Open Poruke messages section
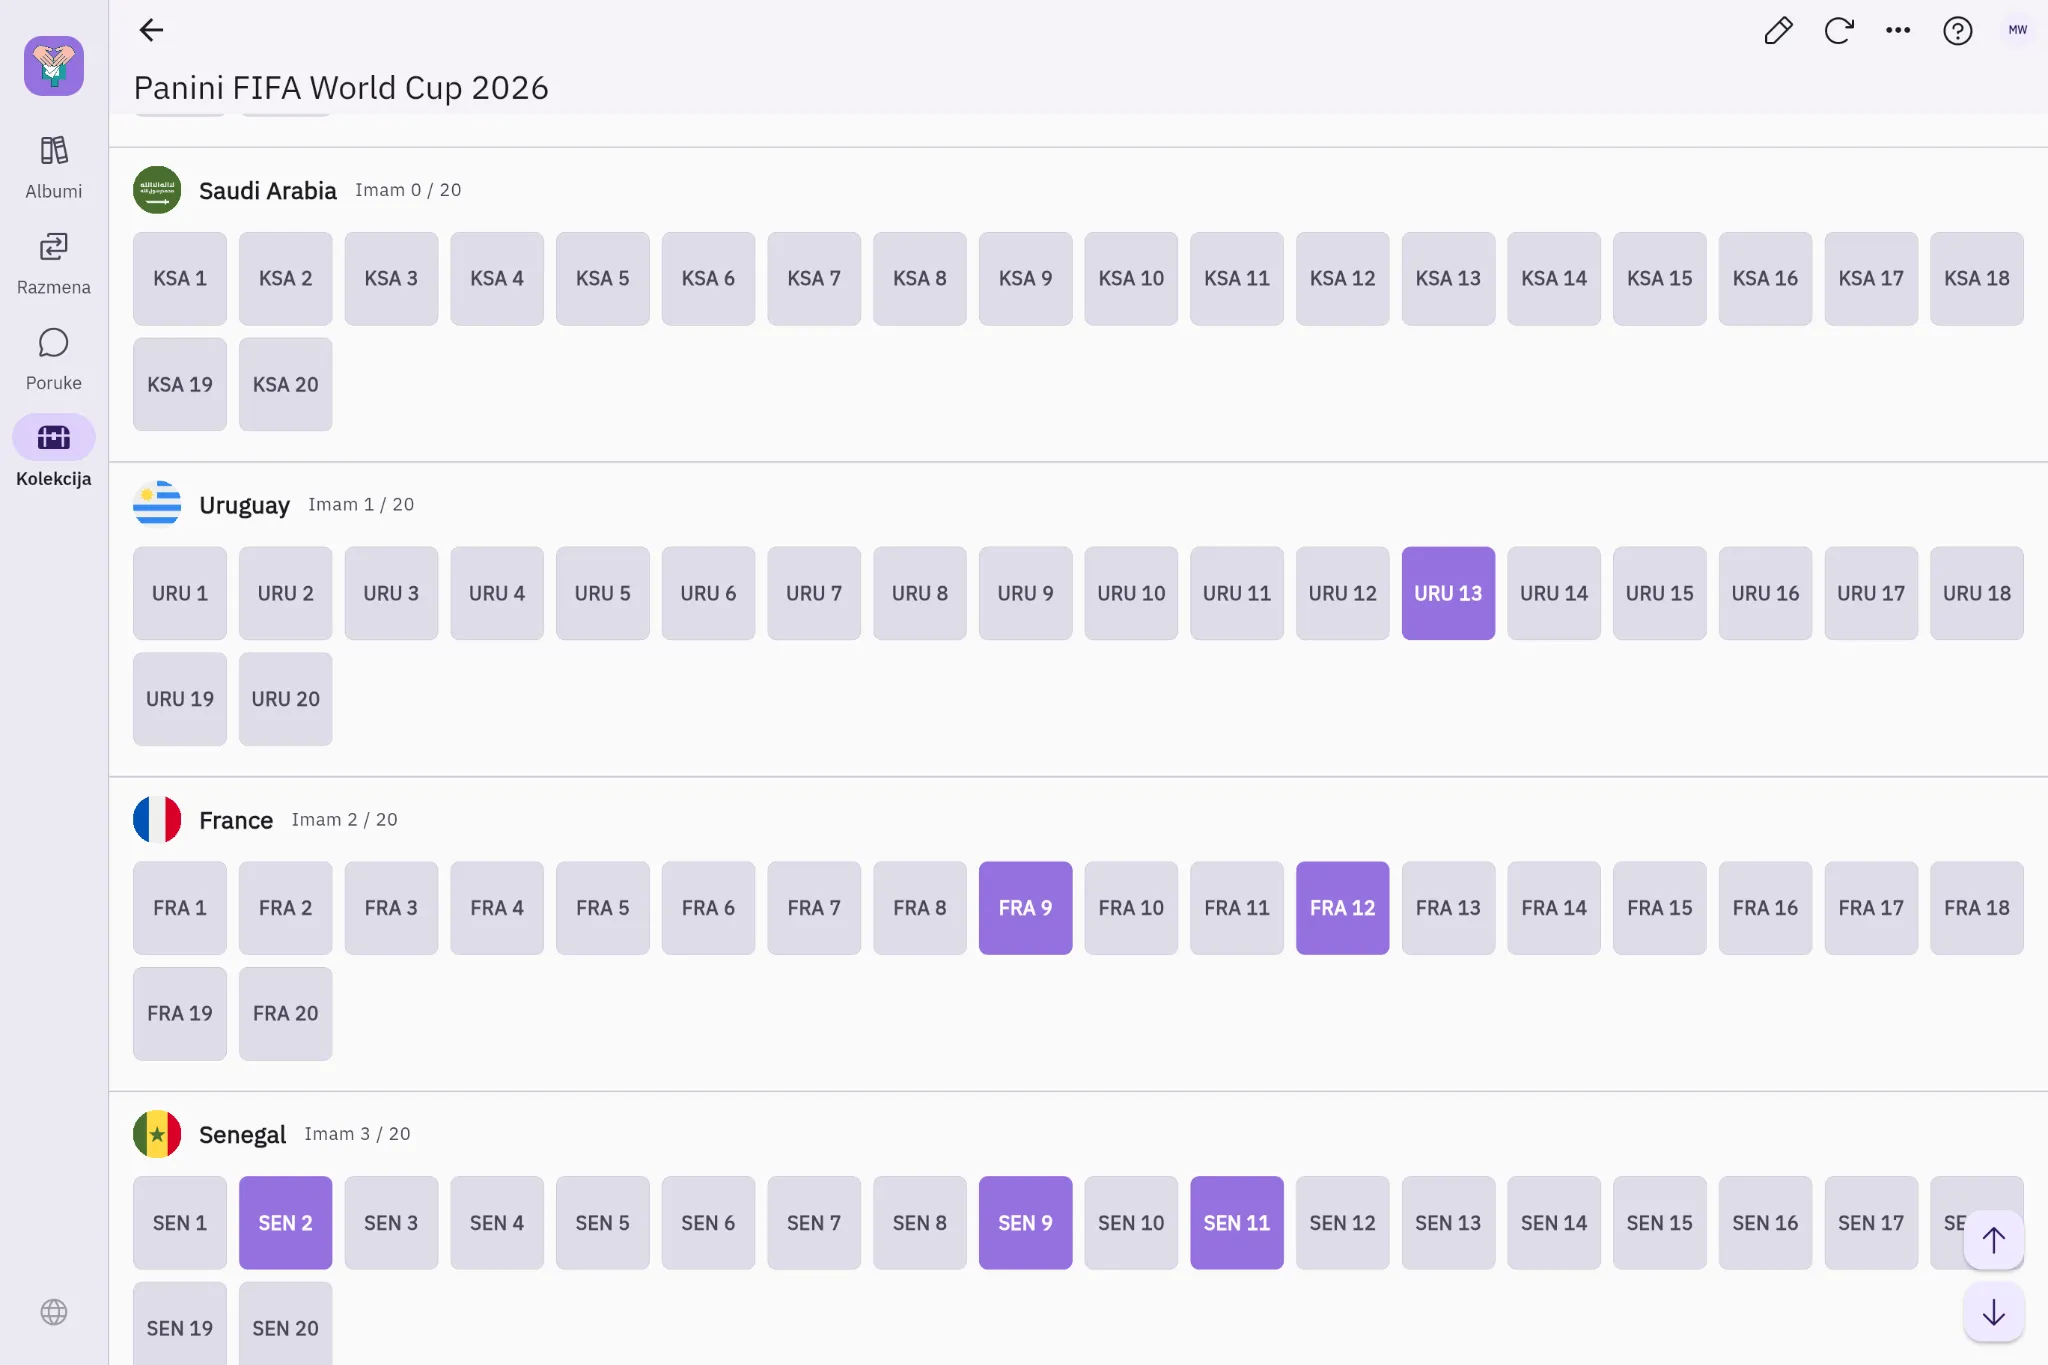The image size is (2048, 1365). 54,359
